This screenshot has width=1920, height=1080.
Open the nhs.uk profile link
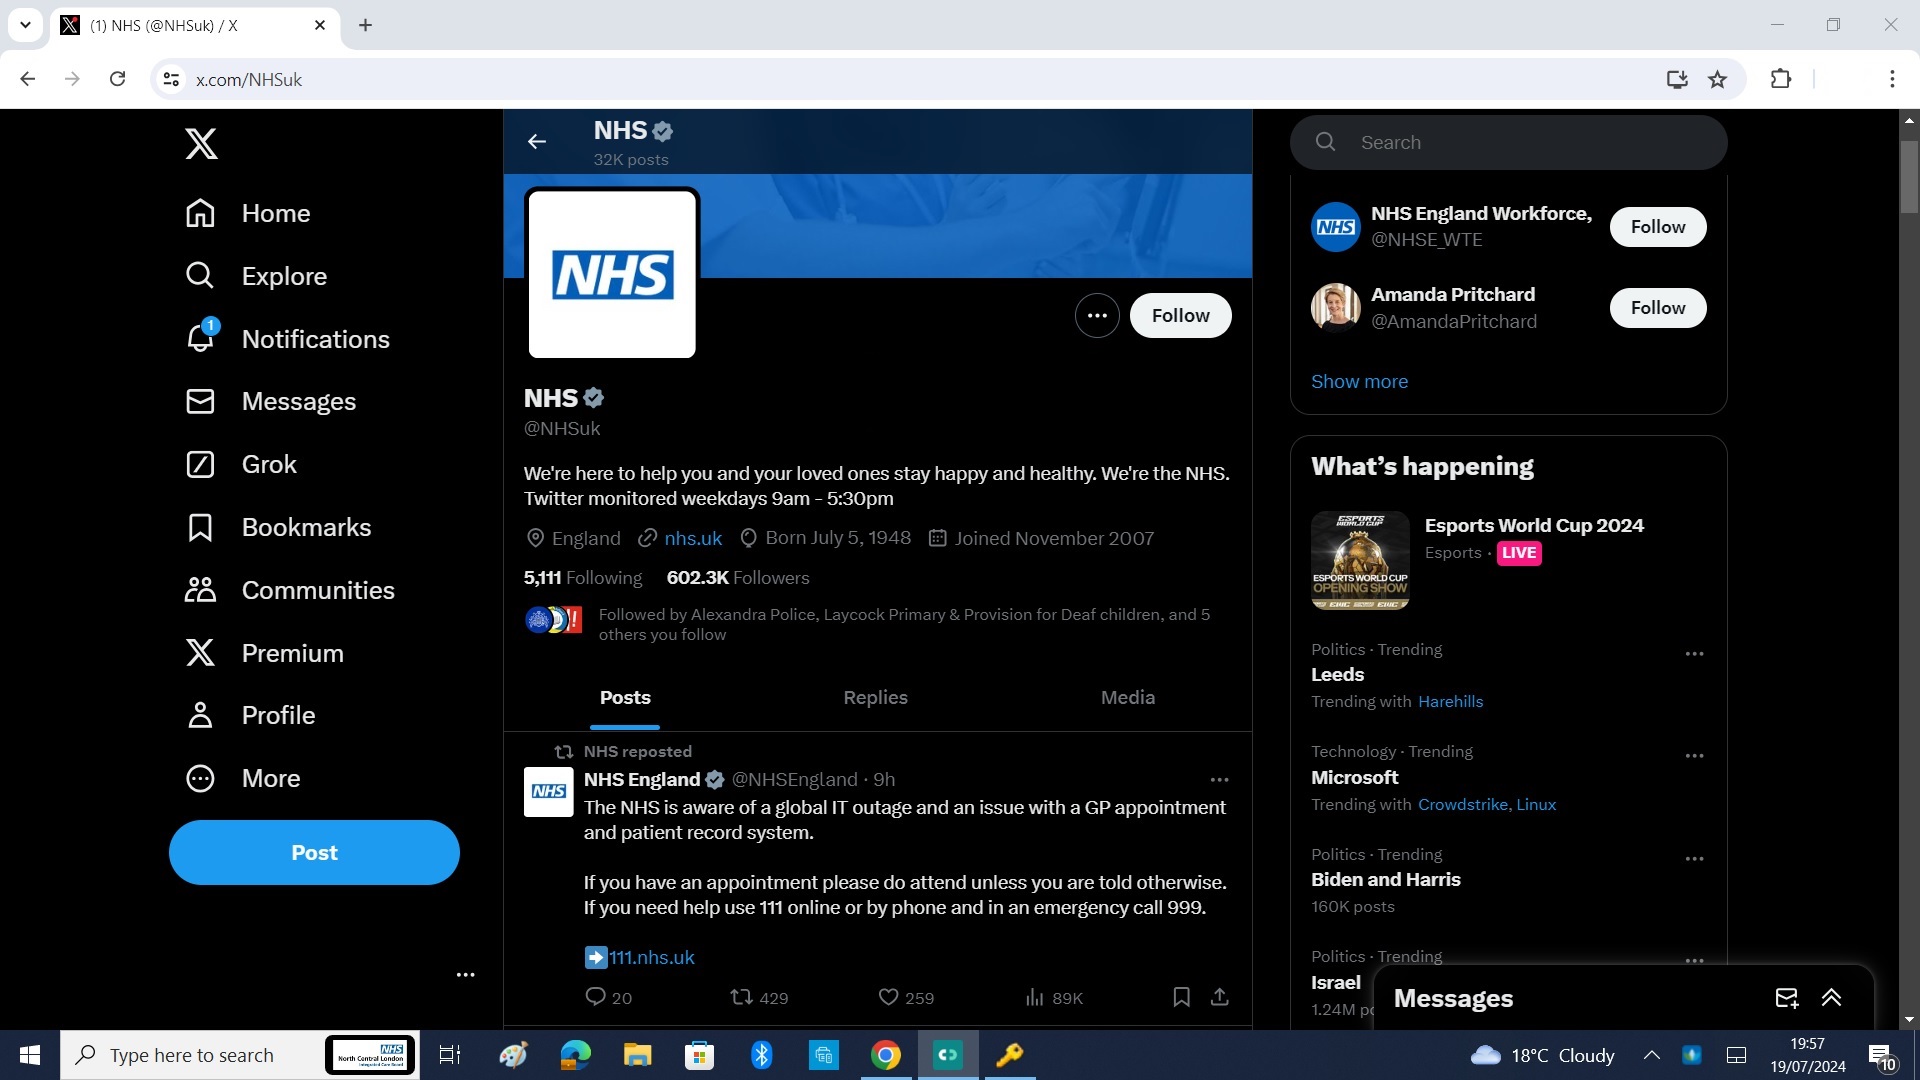point(692,538)
